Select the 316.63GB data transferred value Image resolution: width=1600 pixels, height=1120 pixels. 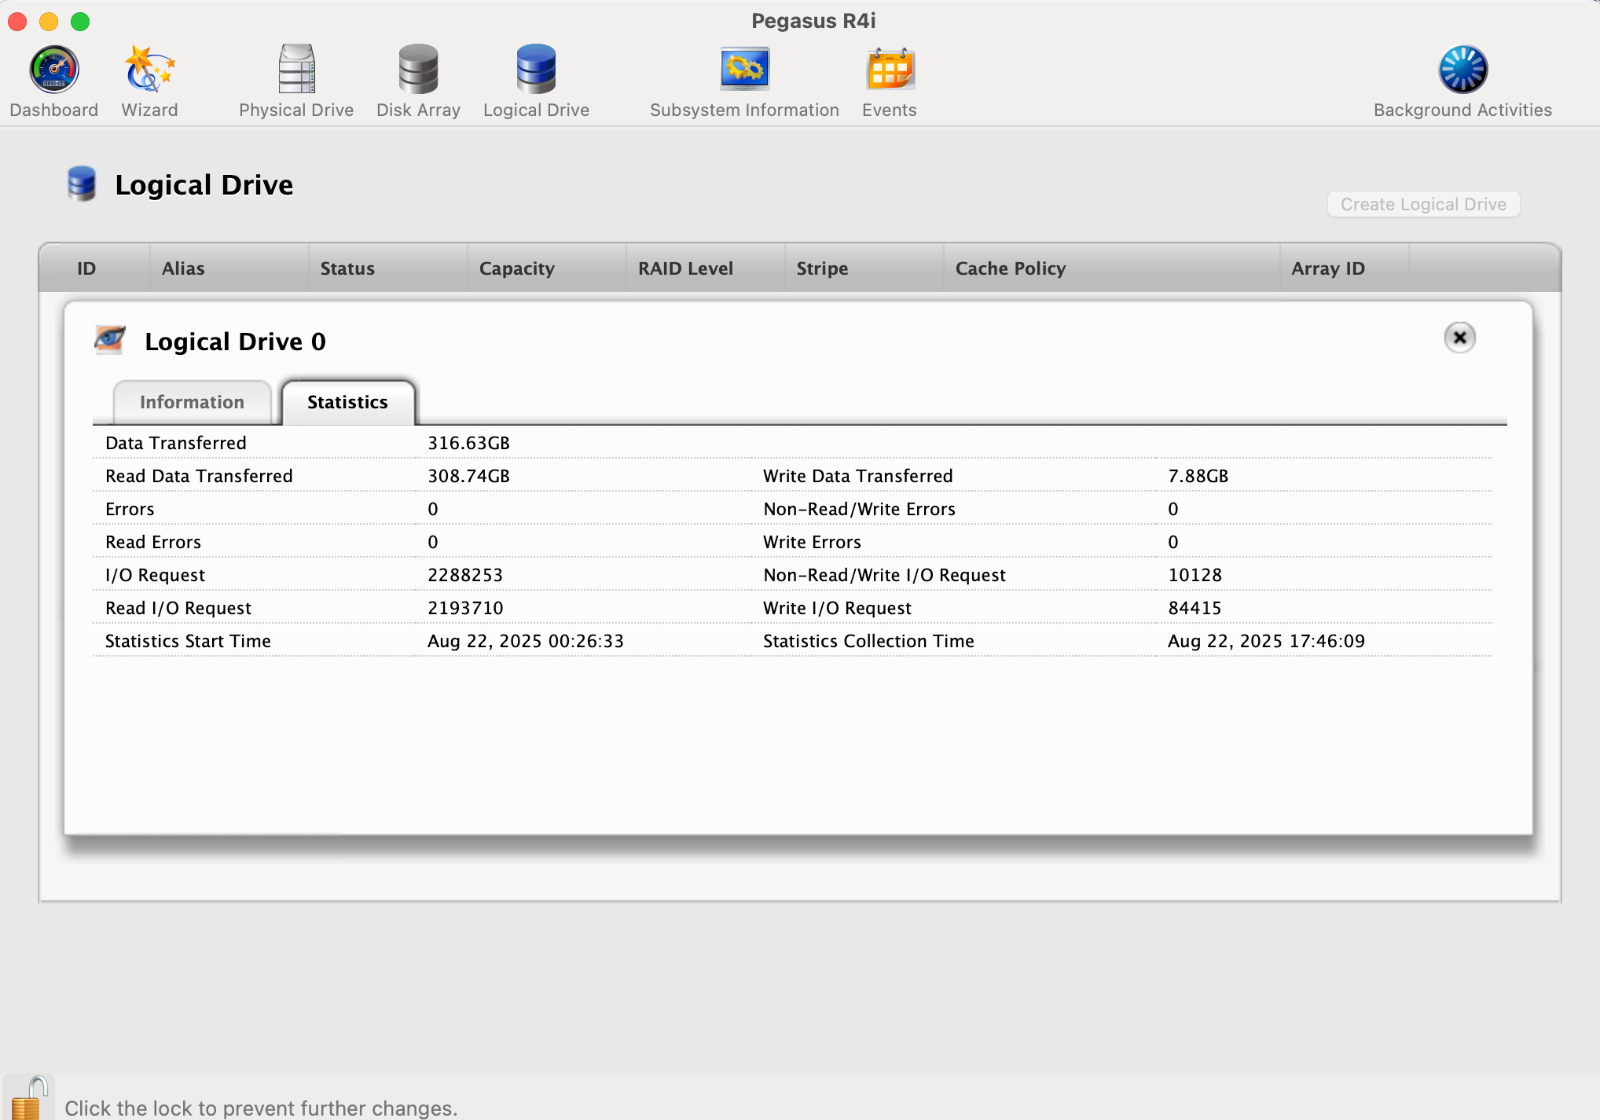coord(469,443)
